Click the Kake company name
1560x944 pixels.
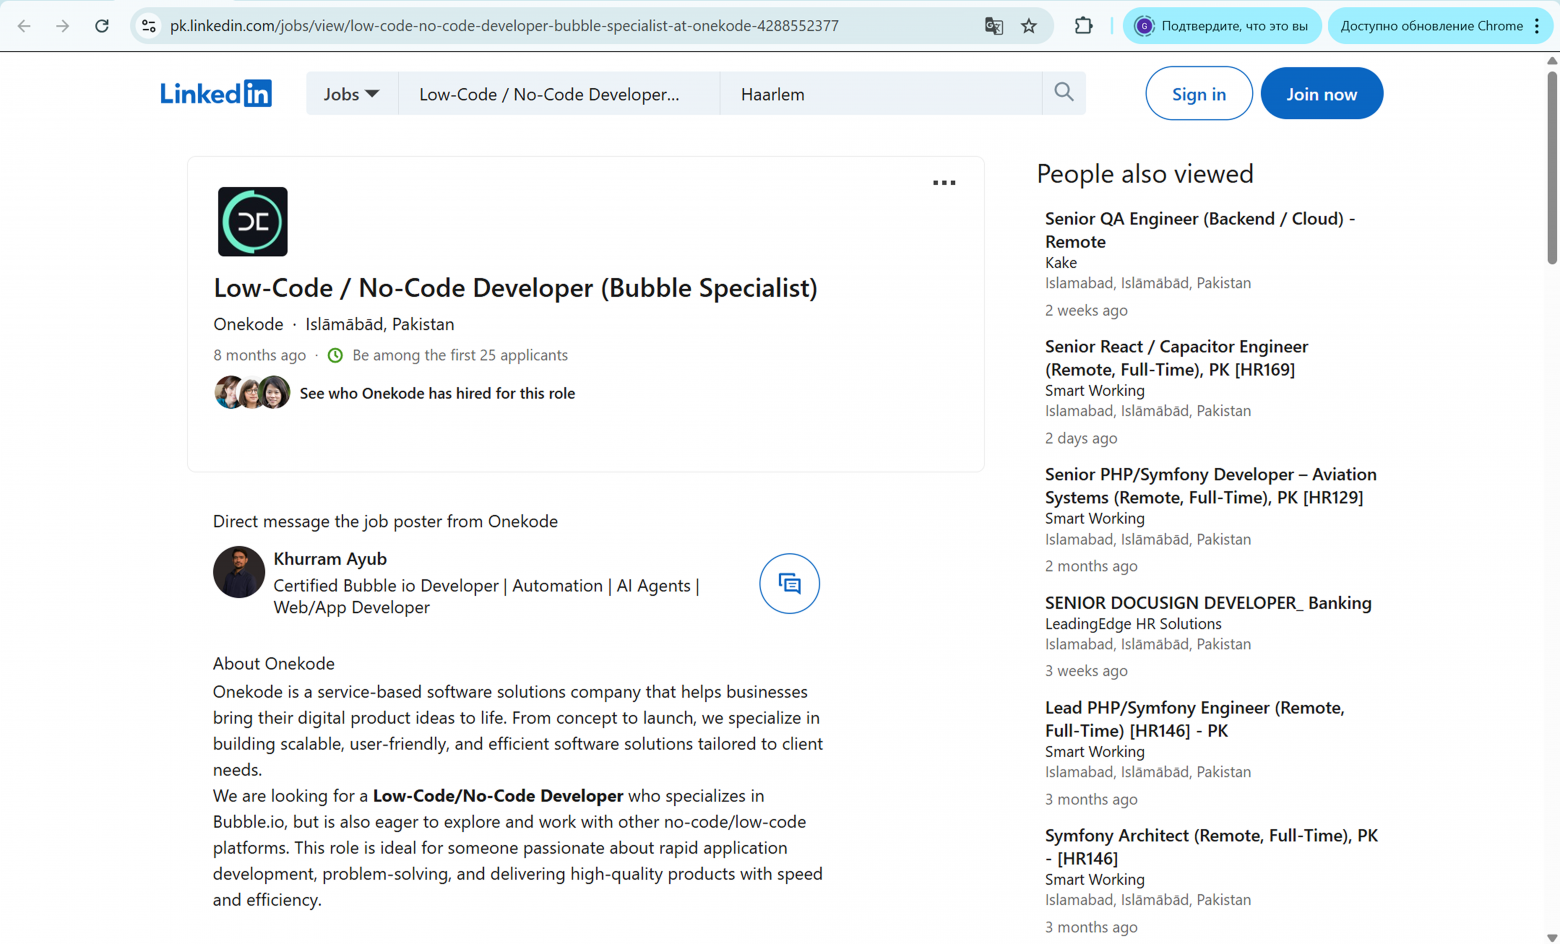point(1061,263)
